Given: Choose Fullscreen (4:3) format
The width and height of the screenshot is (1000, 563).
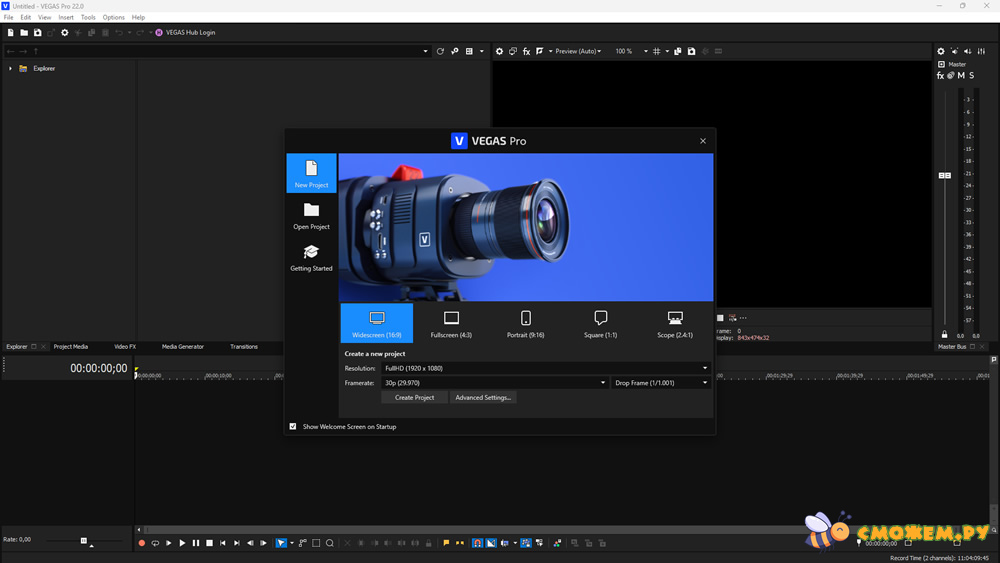Looking at the screenshot, I should [x=452, y=323].
